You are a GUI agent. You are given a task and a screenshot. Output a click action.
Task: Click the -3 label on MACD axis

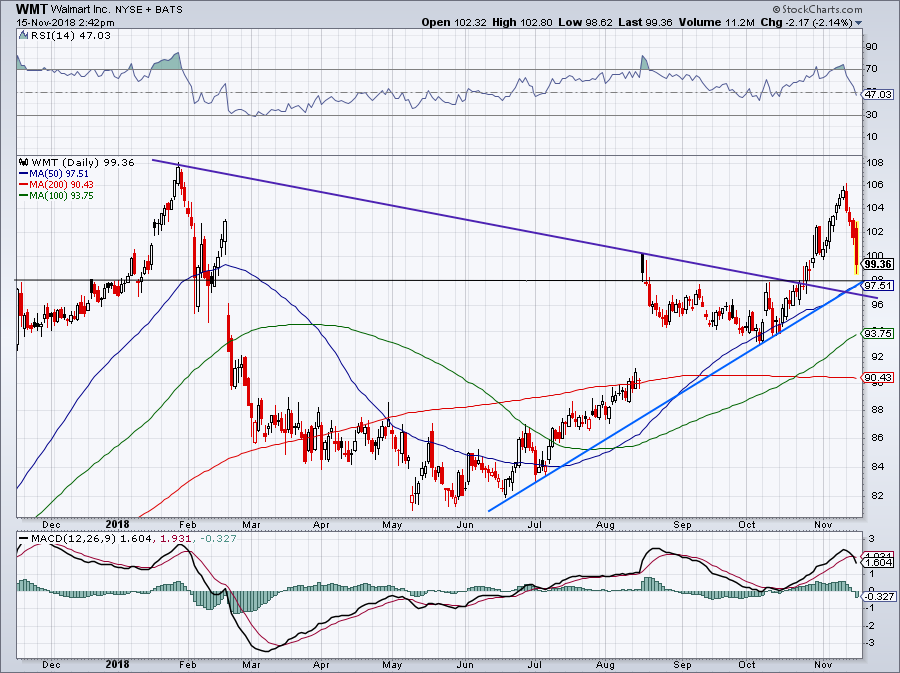(x=870, y=643)
